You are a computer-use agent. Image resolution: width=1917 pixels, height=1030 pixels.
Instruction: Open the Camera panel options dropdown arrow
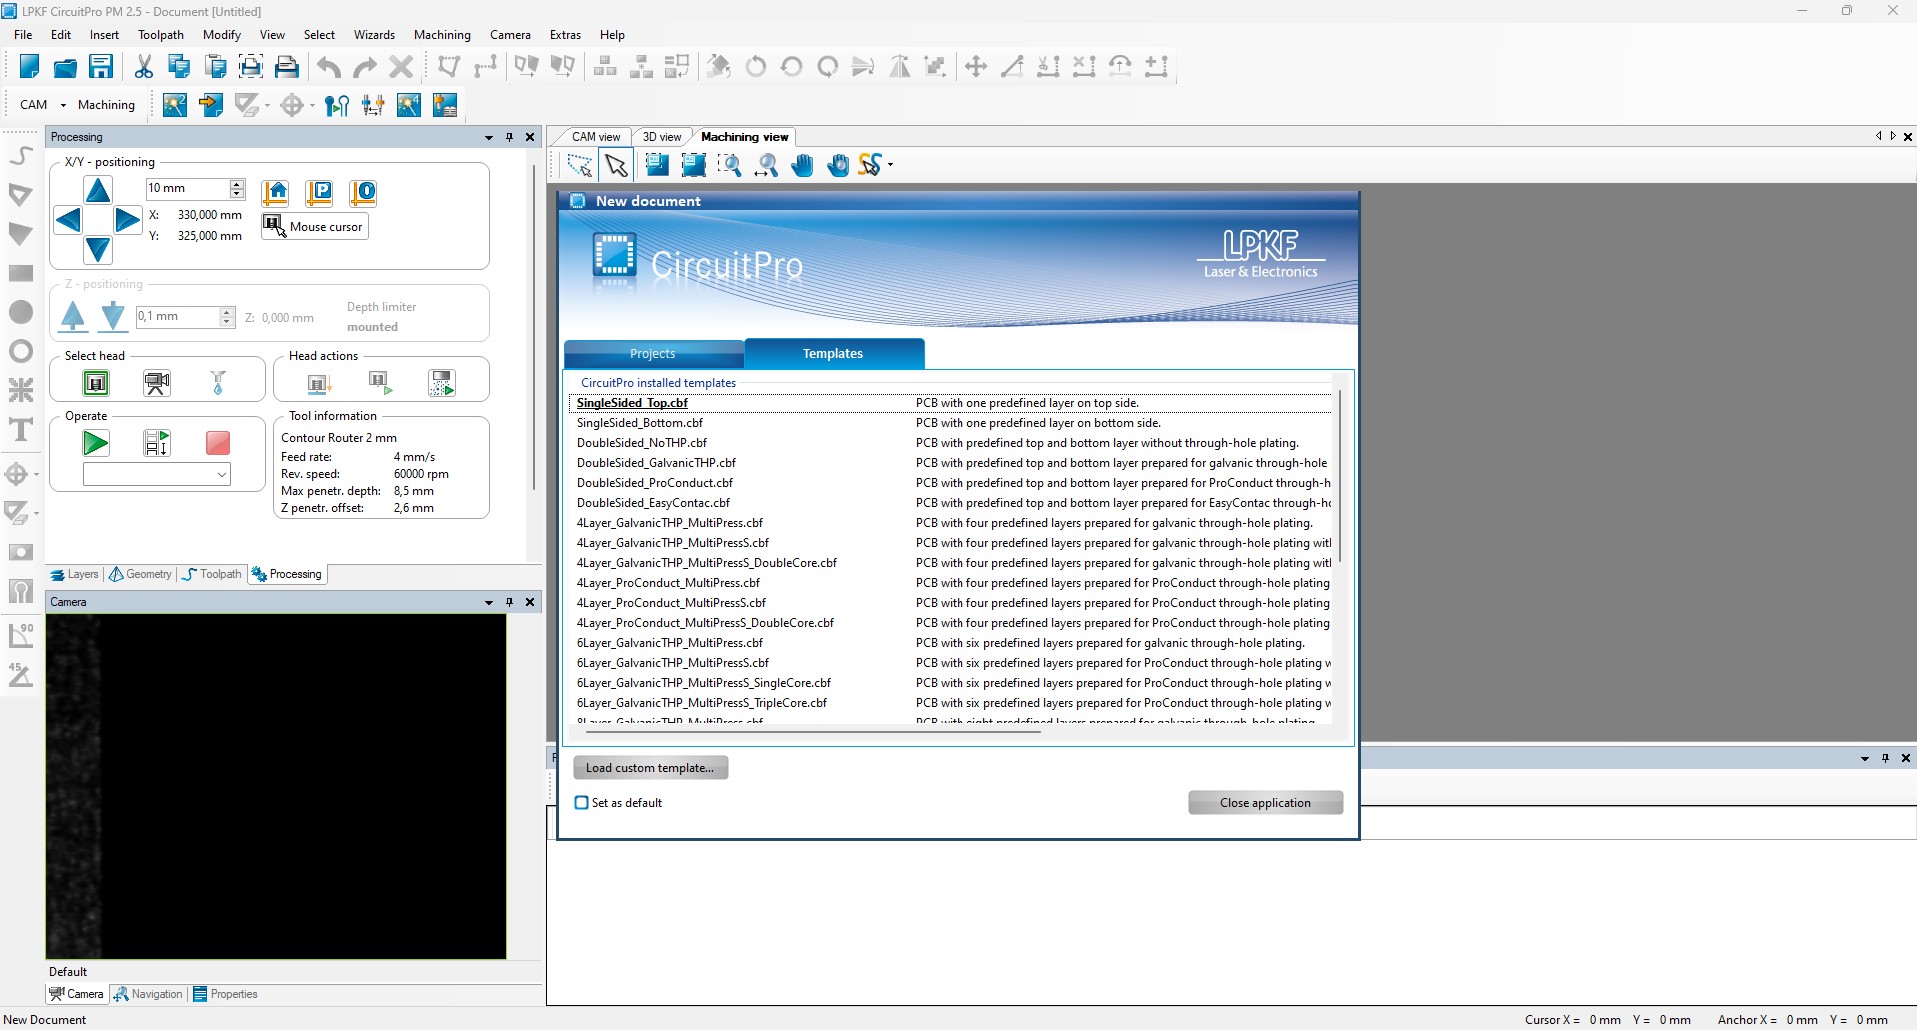click(x=489, y=602)
